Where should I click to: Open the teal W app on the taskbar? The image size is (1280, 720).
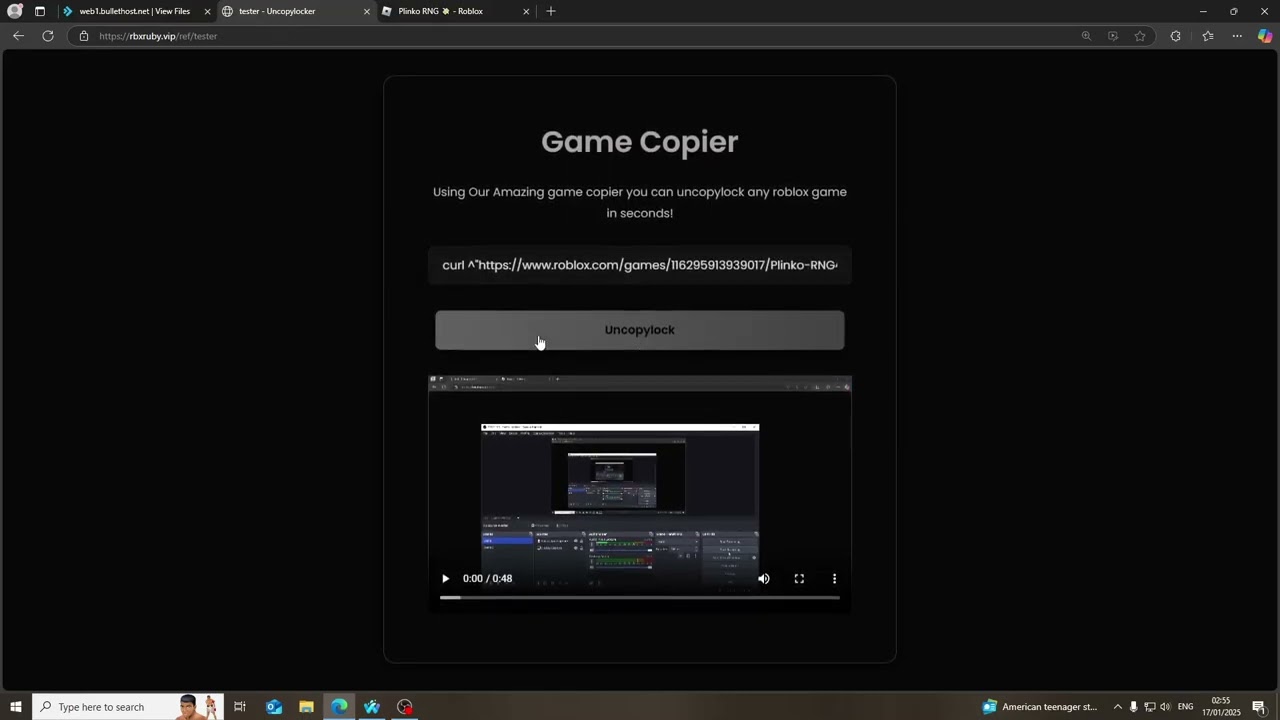tap(372, 707)
